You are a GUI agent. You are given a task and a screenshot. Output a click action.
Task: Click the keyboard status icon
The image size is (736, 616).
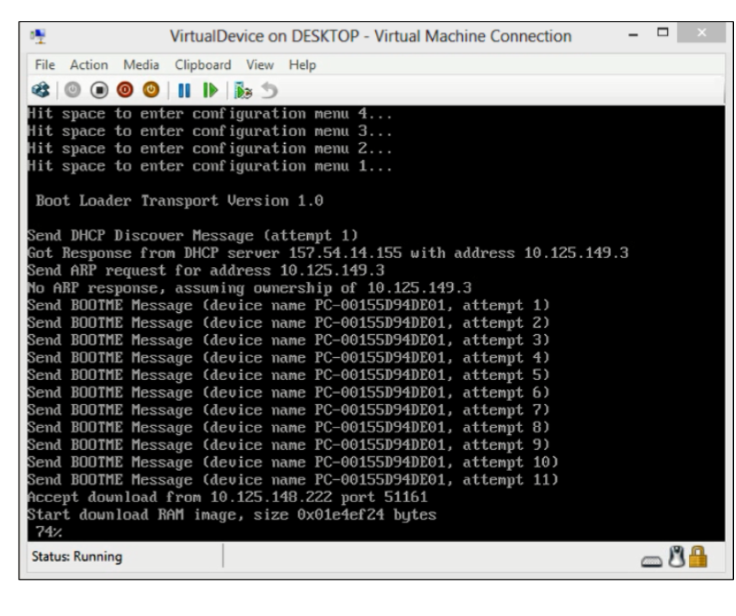[x=652, y=561]
